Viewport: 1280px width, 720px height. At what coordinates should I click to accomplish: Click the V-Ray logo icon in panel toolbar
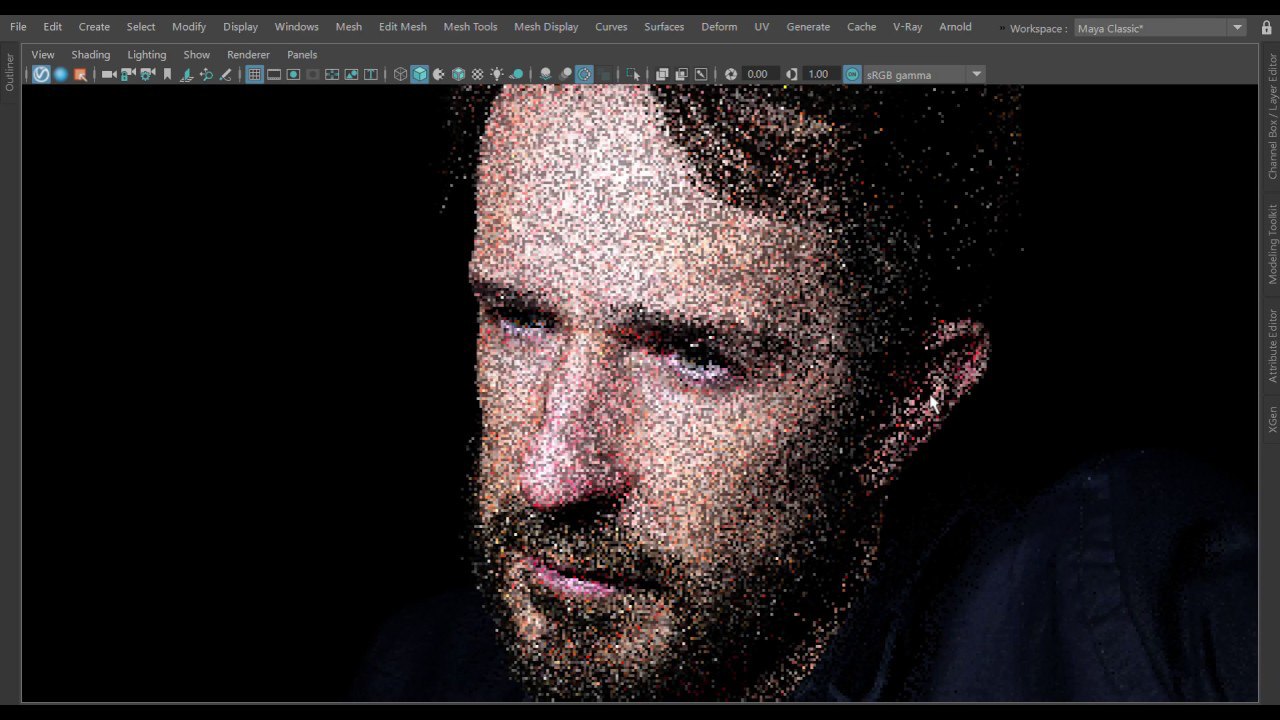click(x=40, y=74)
